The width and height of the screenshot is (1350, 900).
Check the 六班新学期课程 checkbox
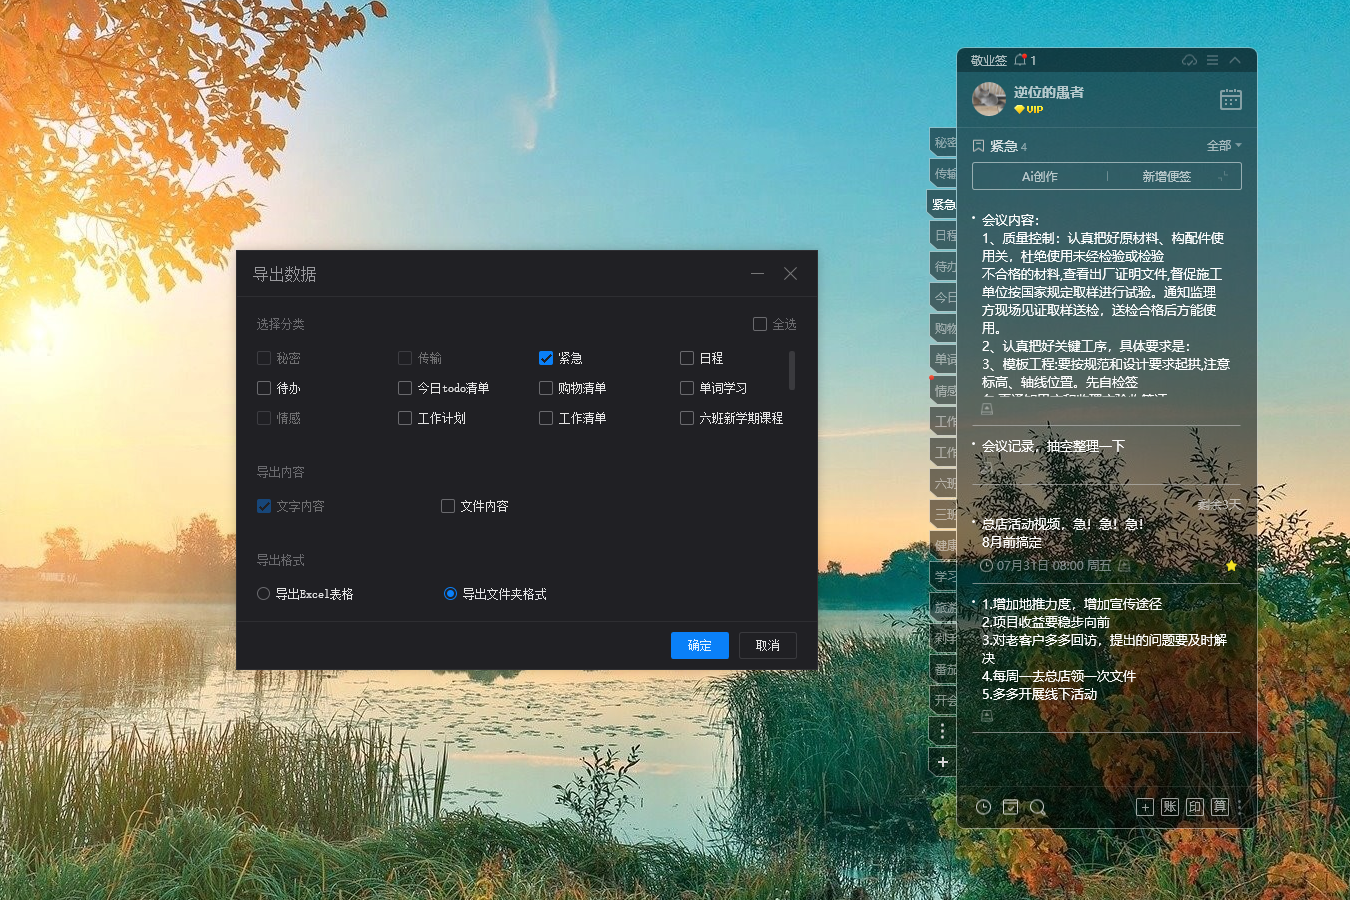(687, 418)
